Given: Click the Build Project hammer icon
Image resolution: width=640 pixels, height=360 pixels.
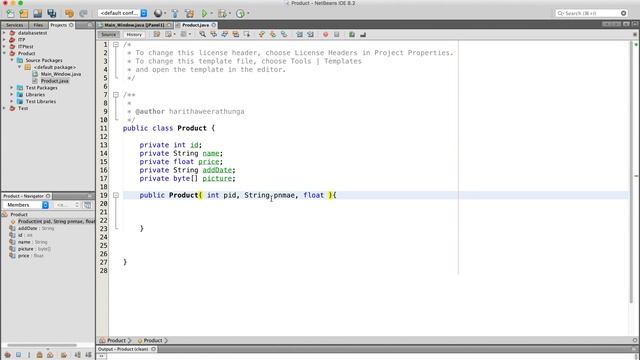Looking at the screenshot, I should [175, 13].
